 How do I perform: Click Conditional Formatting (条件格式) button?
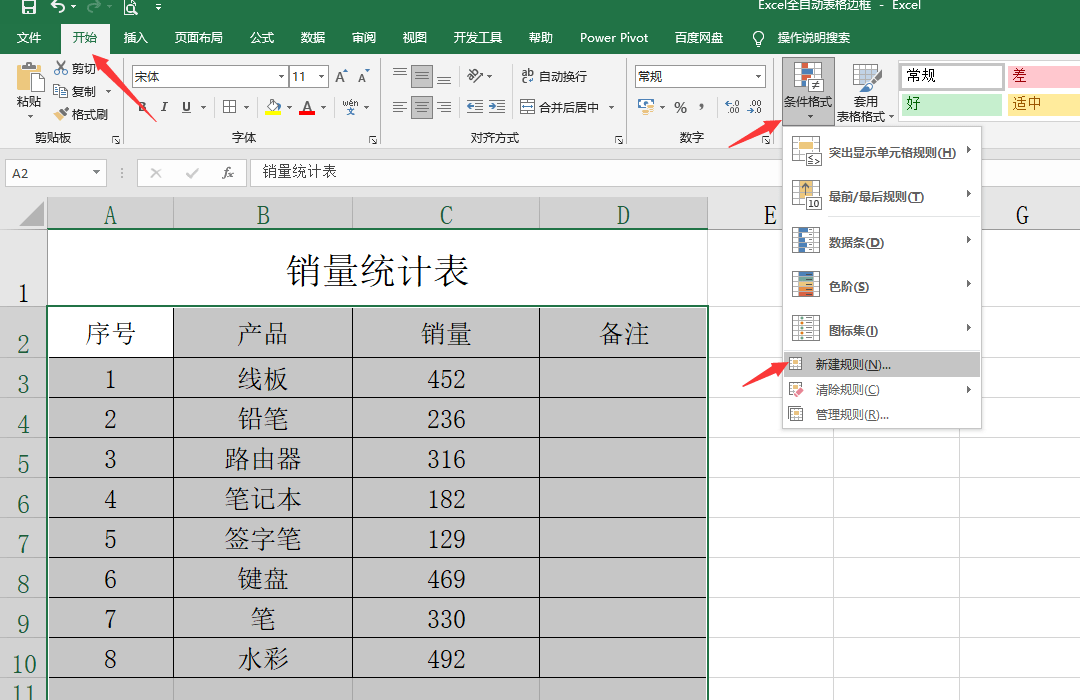click(x=808, y=91)
